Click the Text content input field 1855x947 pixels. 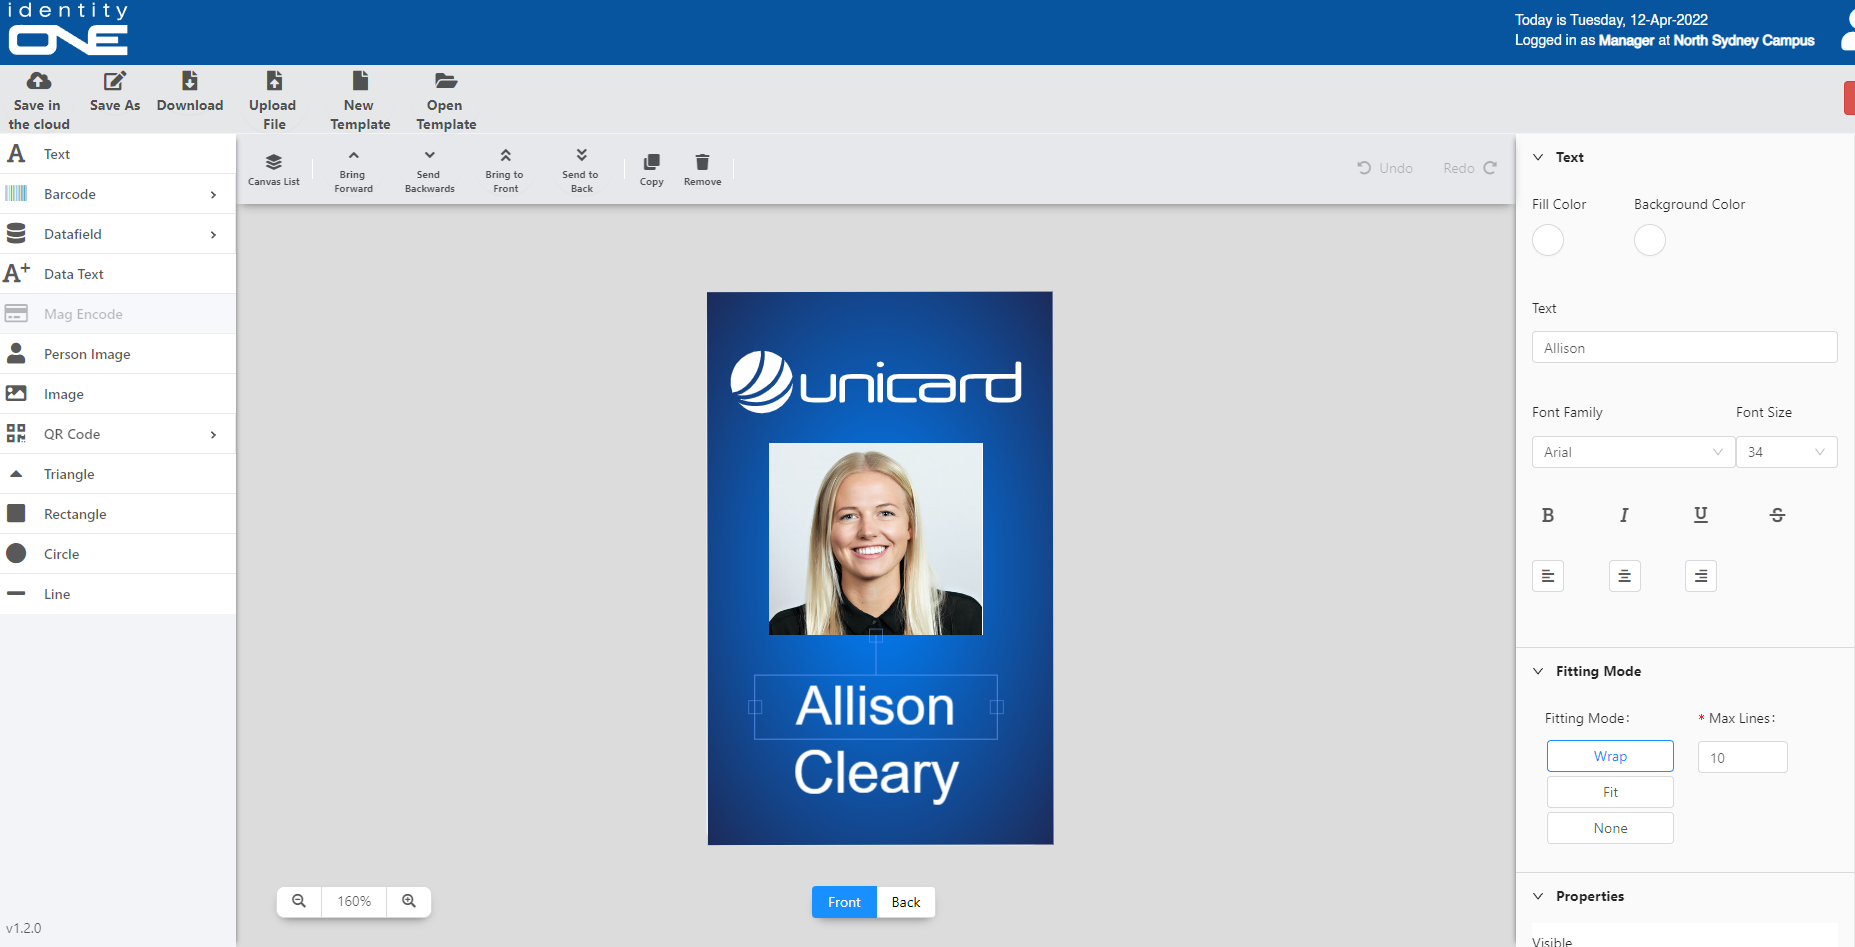1685,347
